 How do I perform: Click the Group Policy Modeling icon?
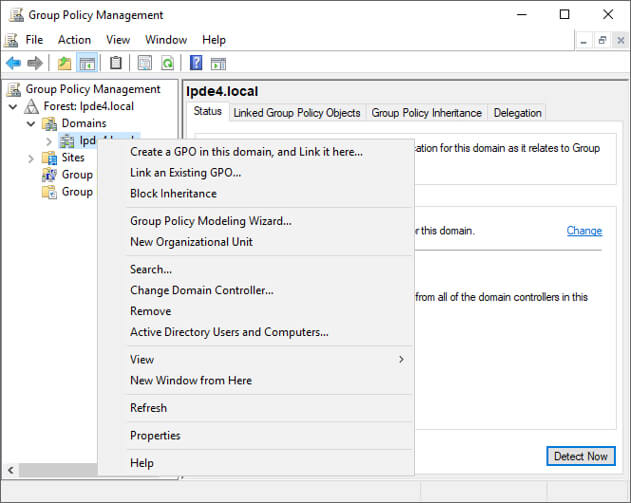pos(49,175)
